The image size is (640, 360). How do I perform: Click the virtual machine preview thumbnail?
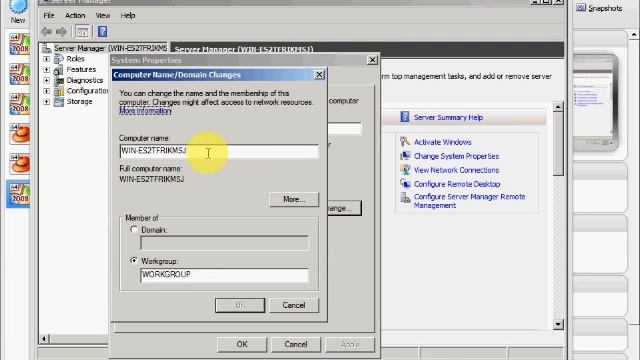[x=595, y=102]
